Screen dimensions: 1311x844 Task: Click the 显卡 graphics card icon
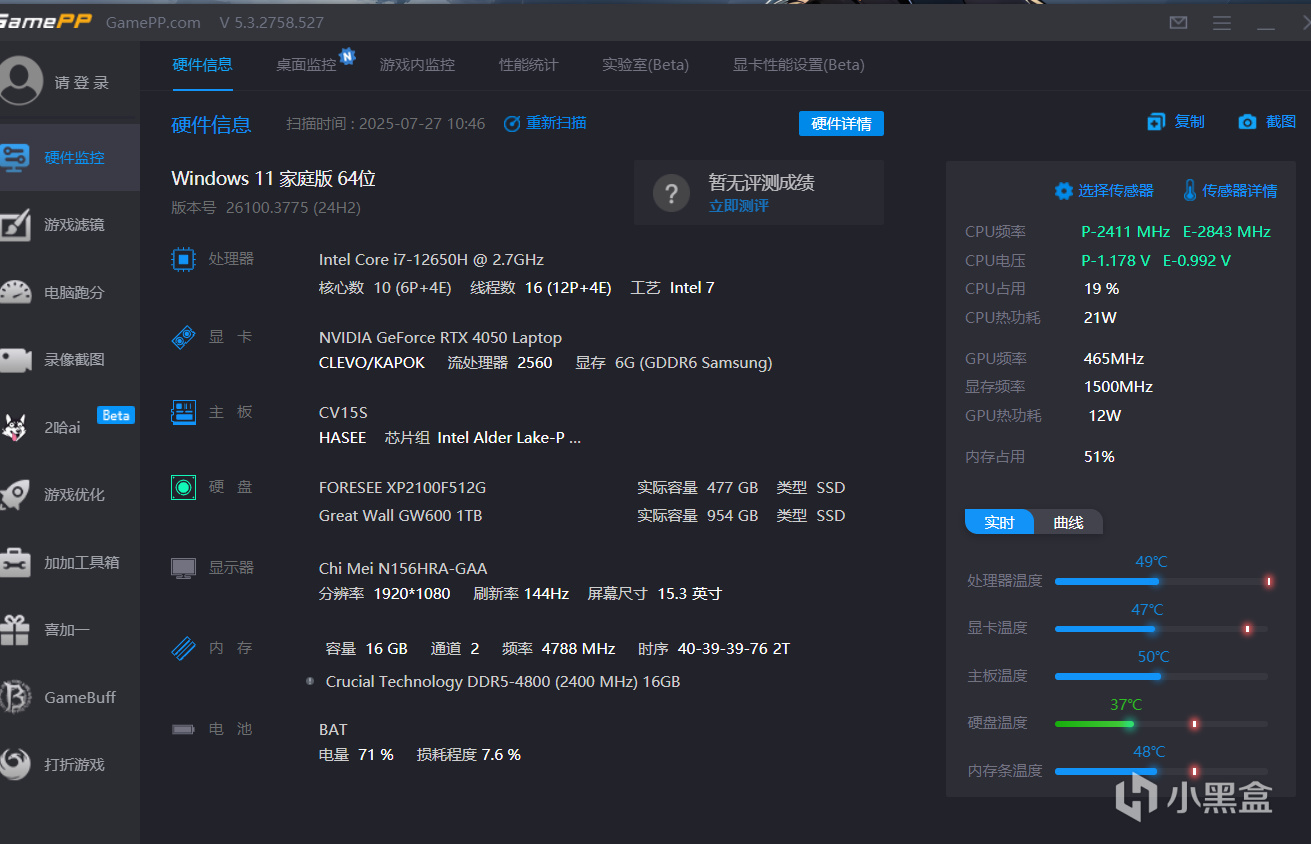(x=183, y=338)
